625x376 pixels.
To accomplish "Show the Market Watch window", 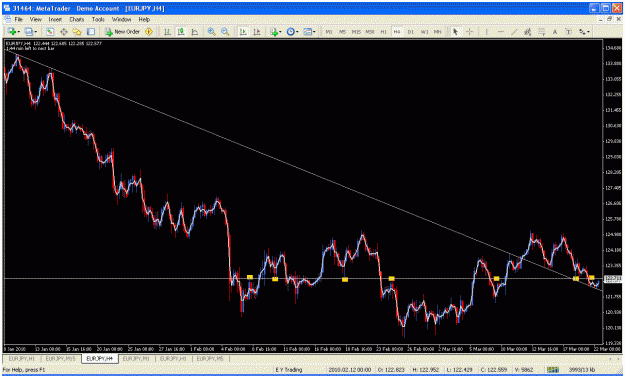I will (50, 31).
